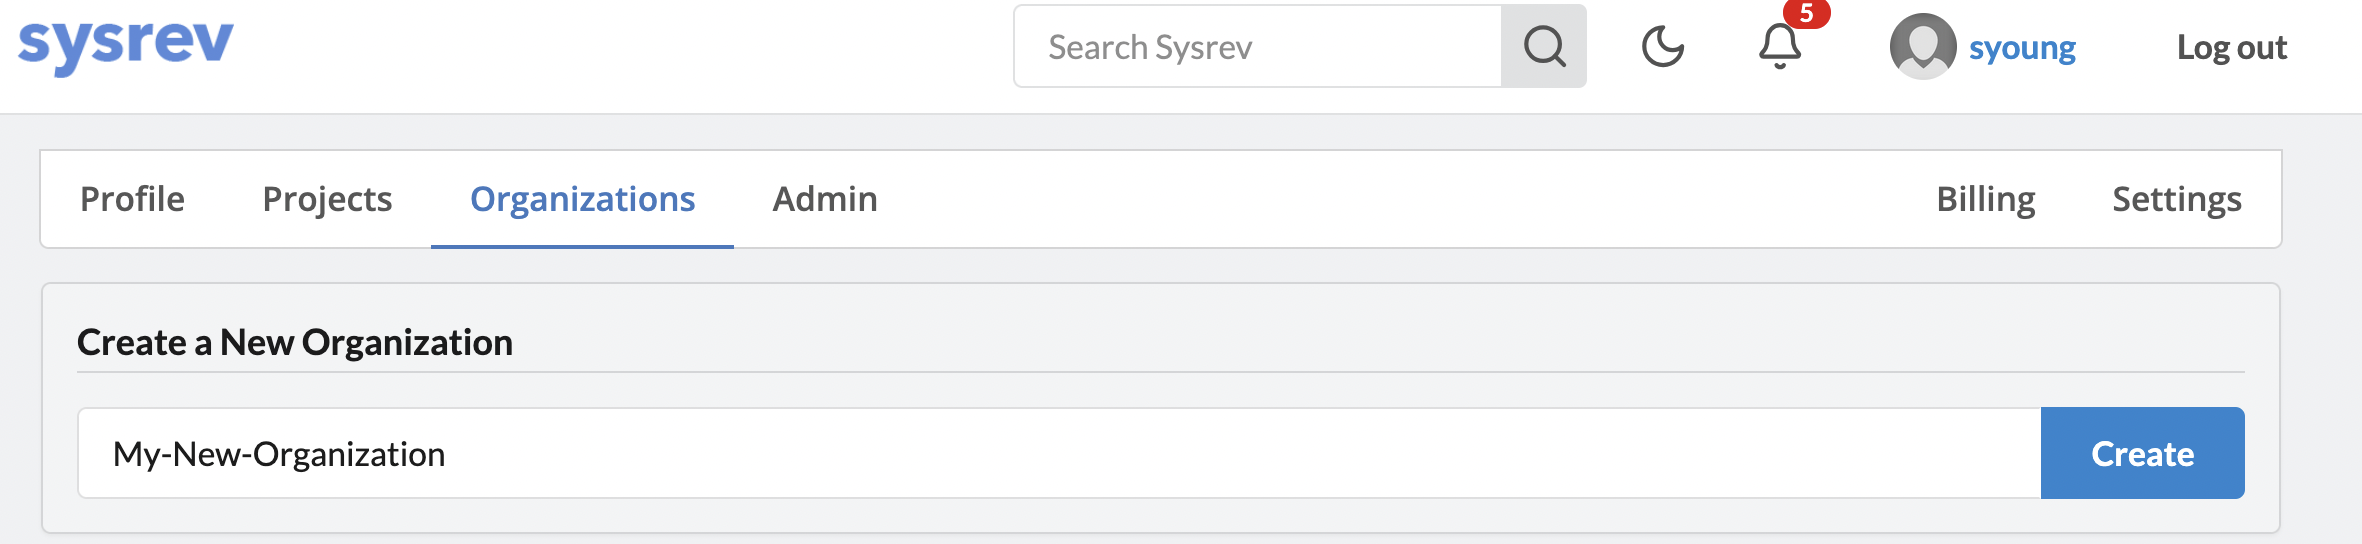The image size is (2362, 544).
Task: Focus the Search Sysrev field
Action: point(1258,47)
